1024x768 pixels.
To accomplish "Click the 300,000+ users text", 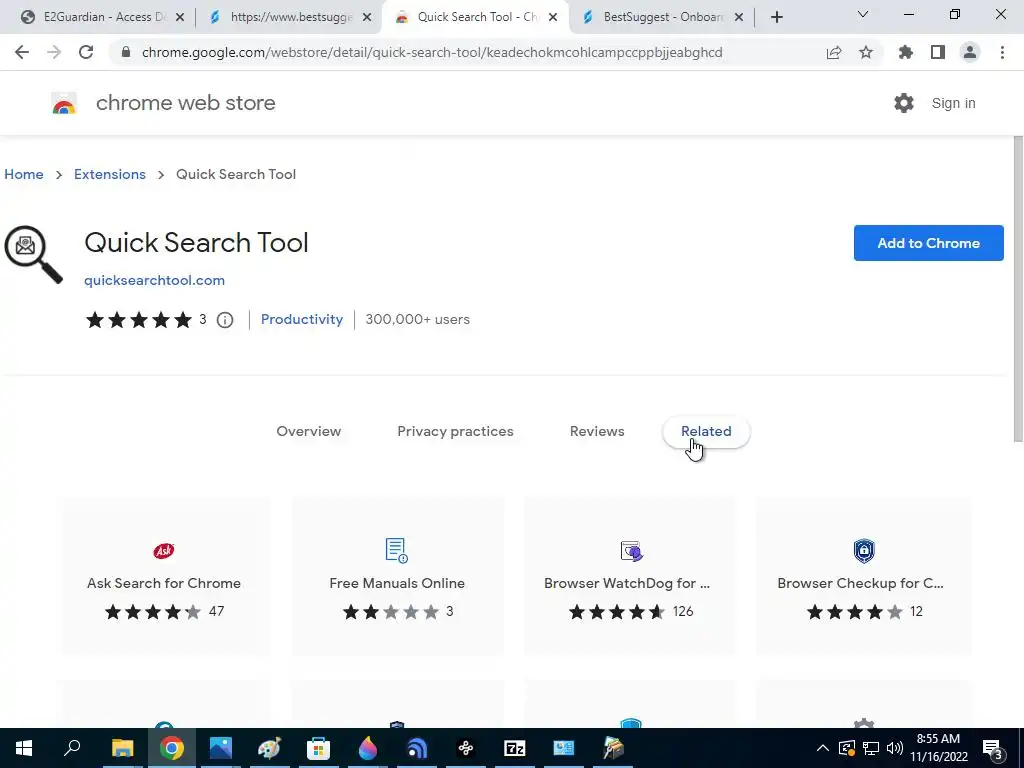I will [417, 319].
